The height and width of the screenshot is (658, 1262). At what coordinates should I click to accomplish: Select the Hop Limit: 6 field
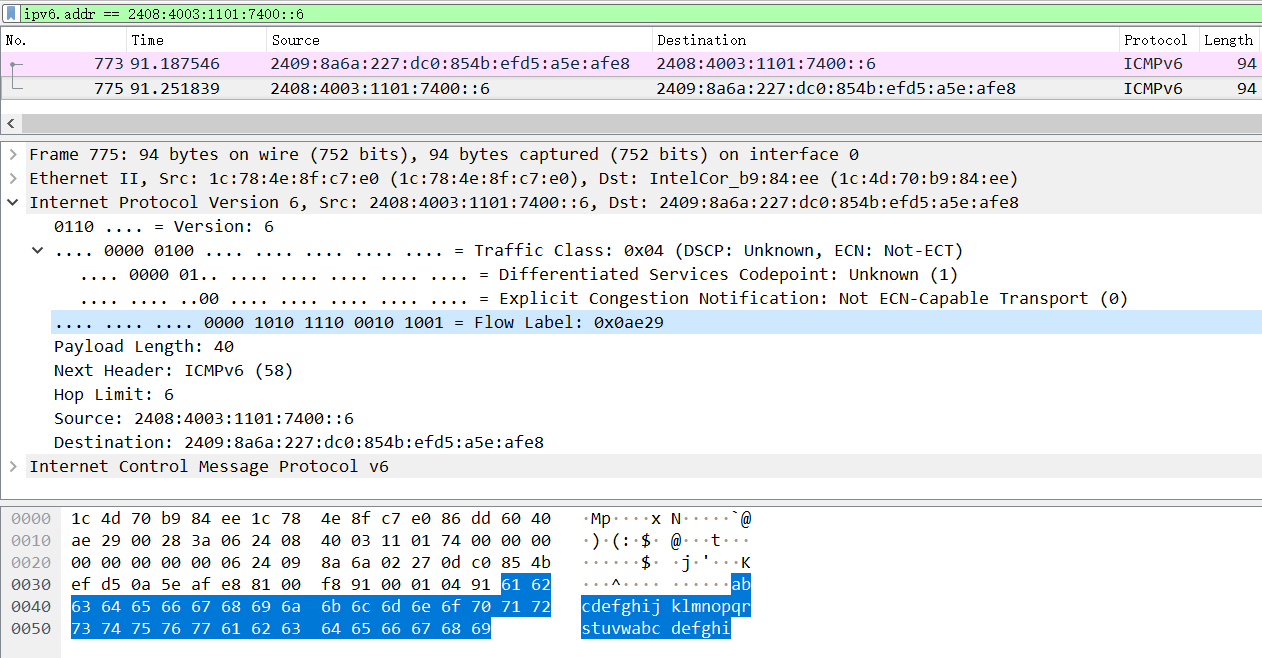click(113, 395)
